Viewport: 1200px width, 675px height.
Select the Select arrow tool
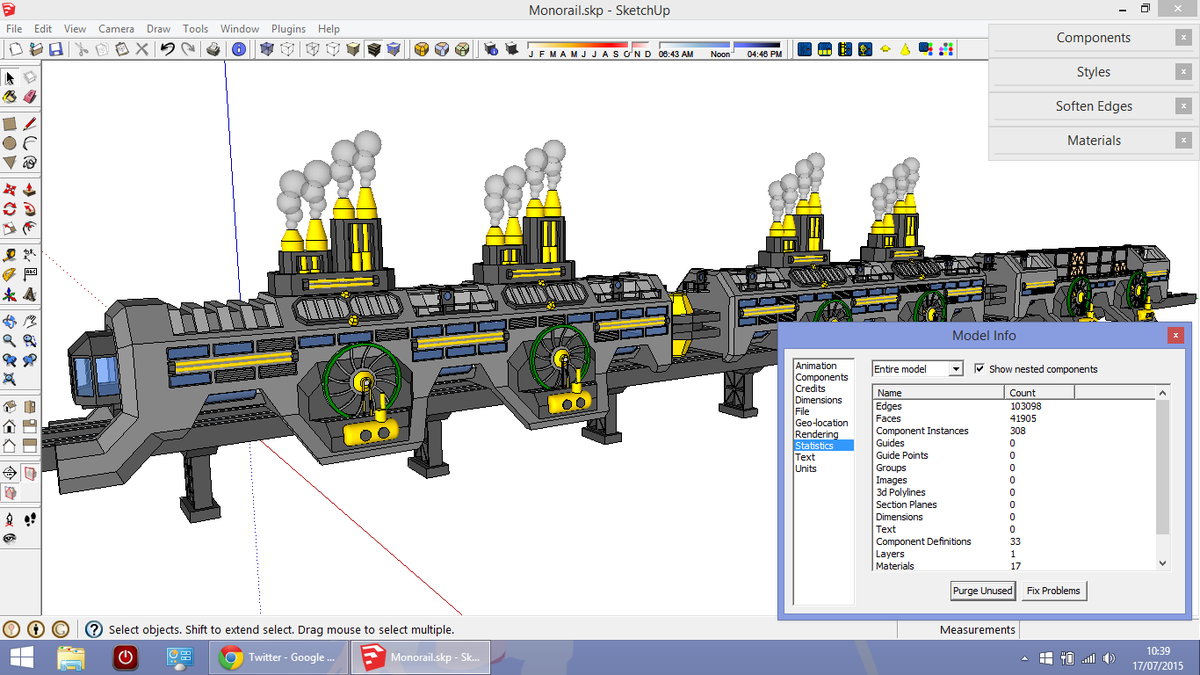click(9, 78)
